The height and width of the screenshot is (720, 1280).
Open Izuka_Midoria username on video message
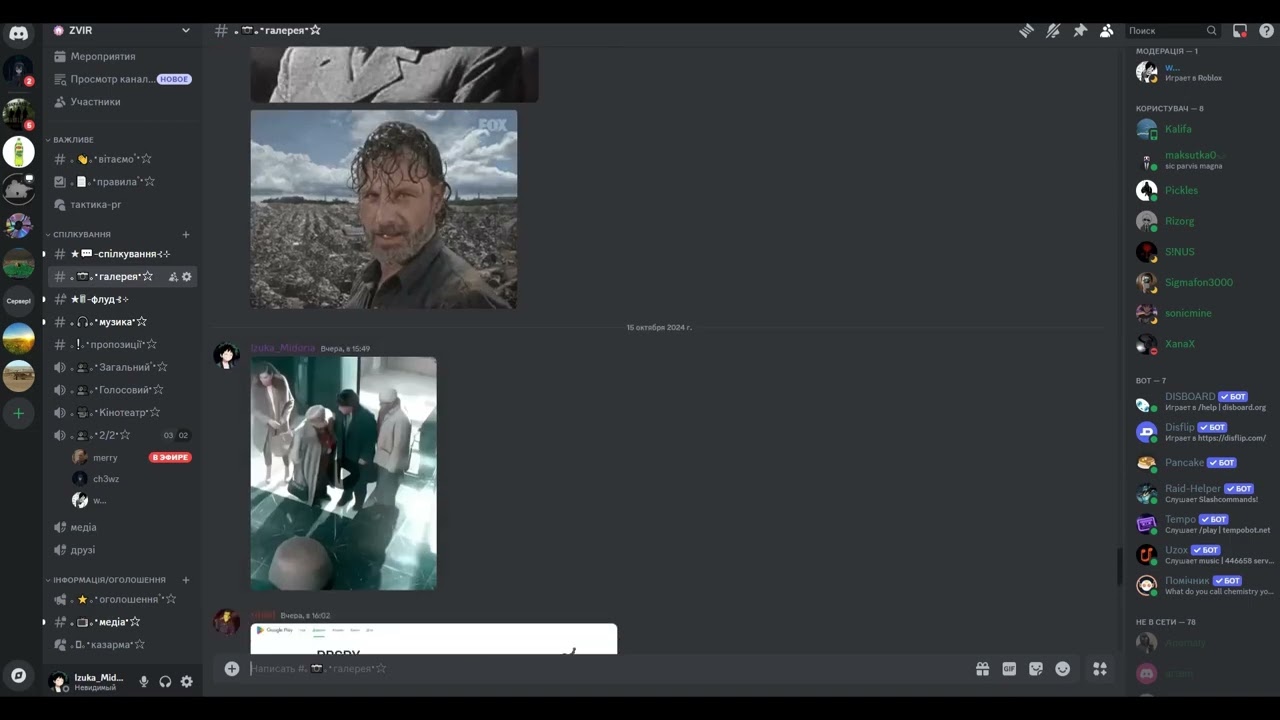coord(282,348)
